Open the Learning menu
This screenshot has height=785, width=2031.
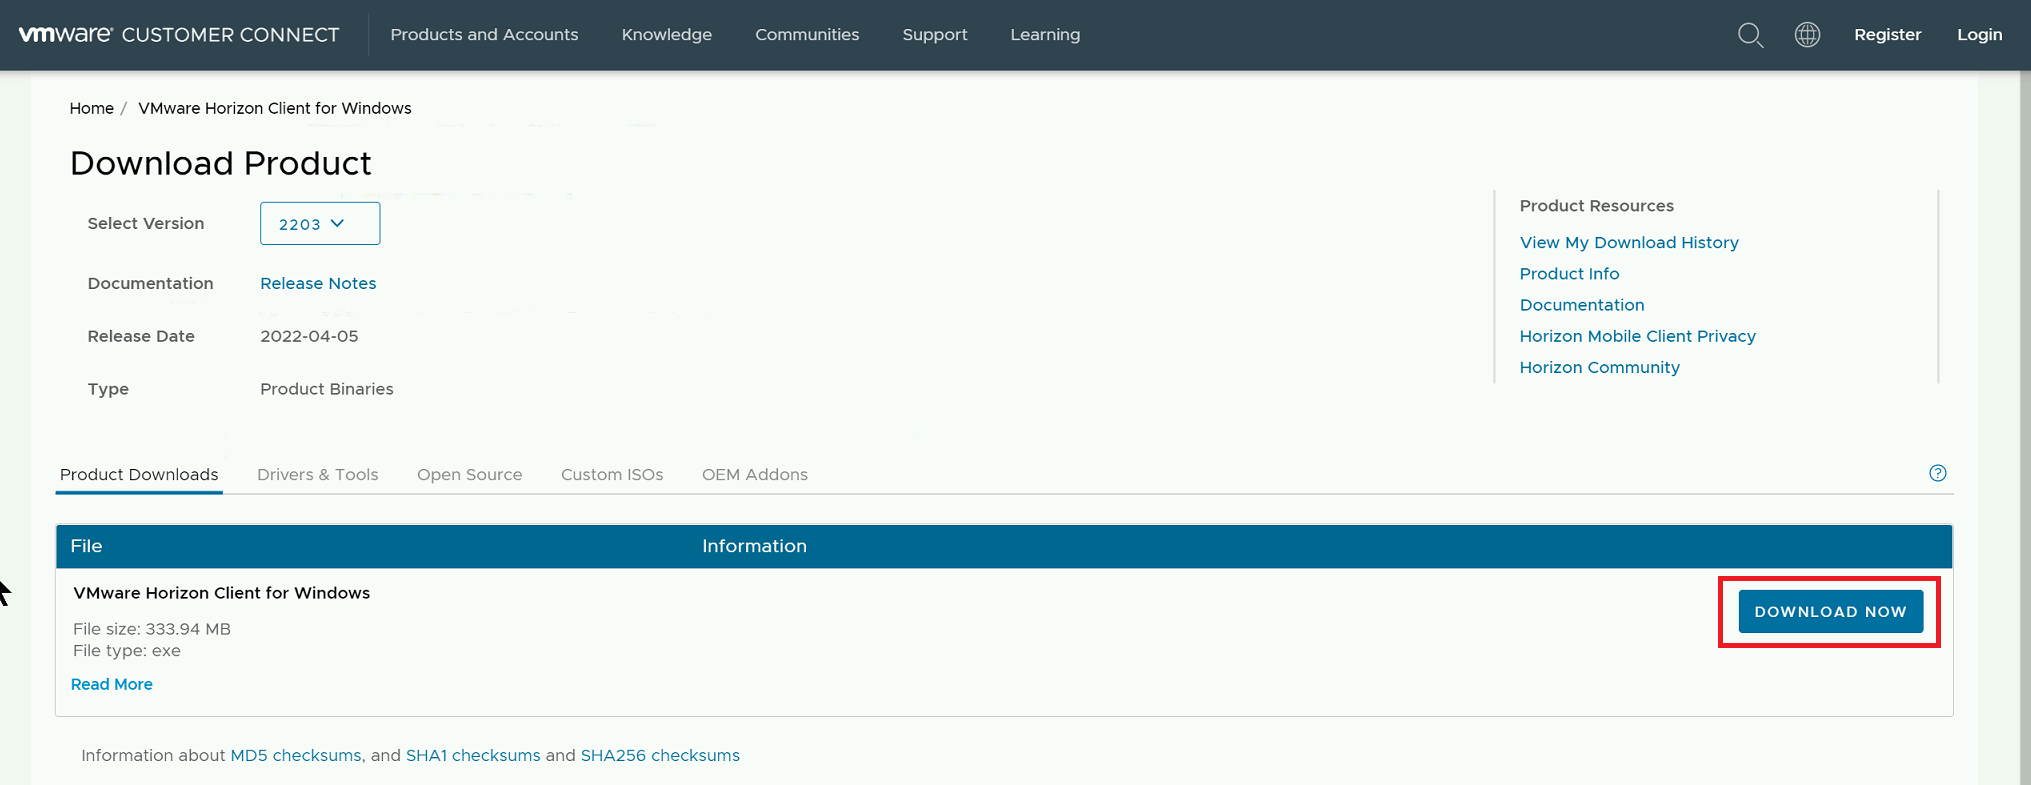pos(1045,34)
